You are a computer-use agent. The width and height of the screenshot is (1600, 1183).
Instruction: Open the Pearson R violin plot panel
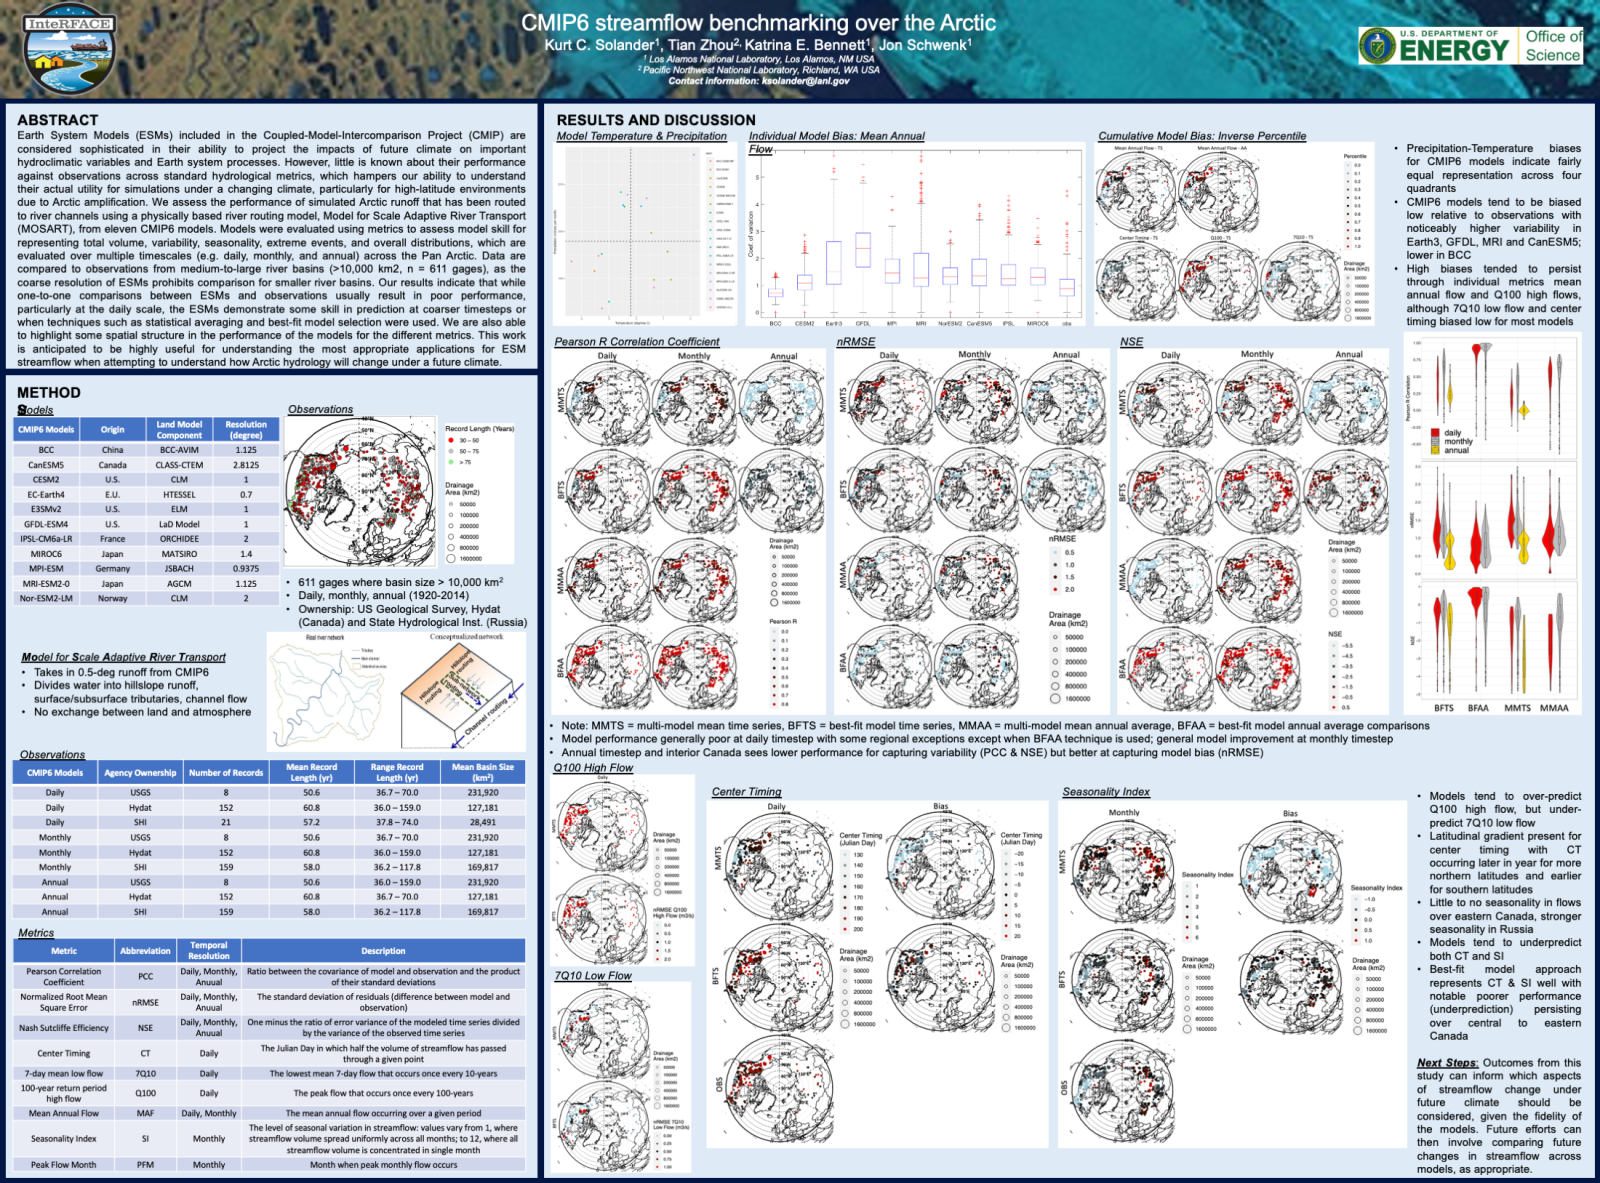[1492, 396]
